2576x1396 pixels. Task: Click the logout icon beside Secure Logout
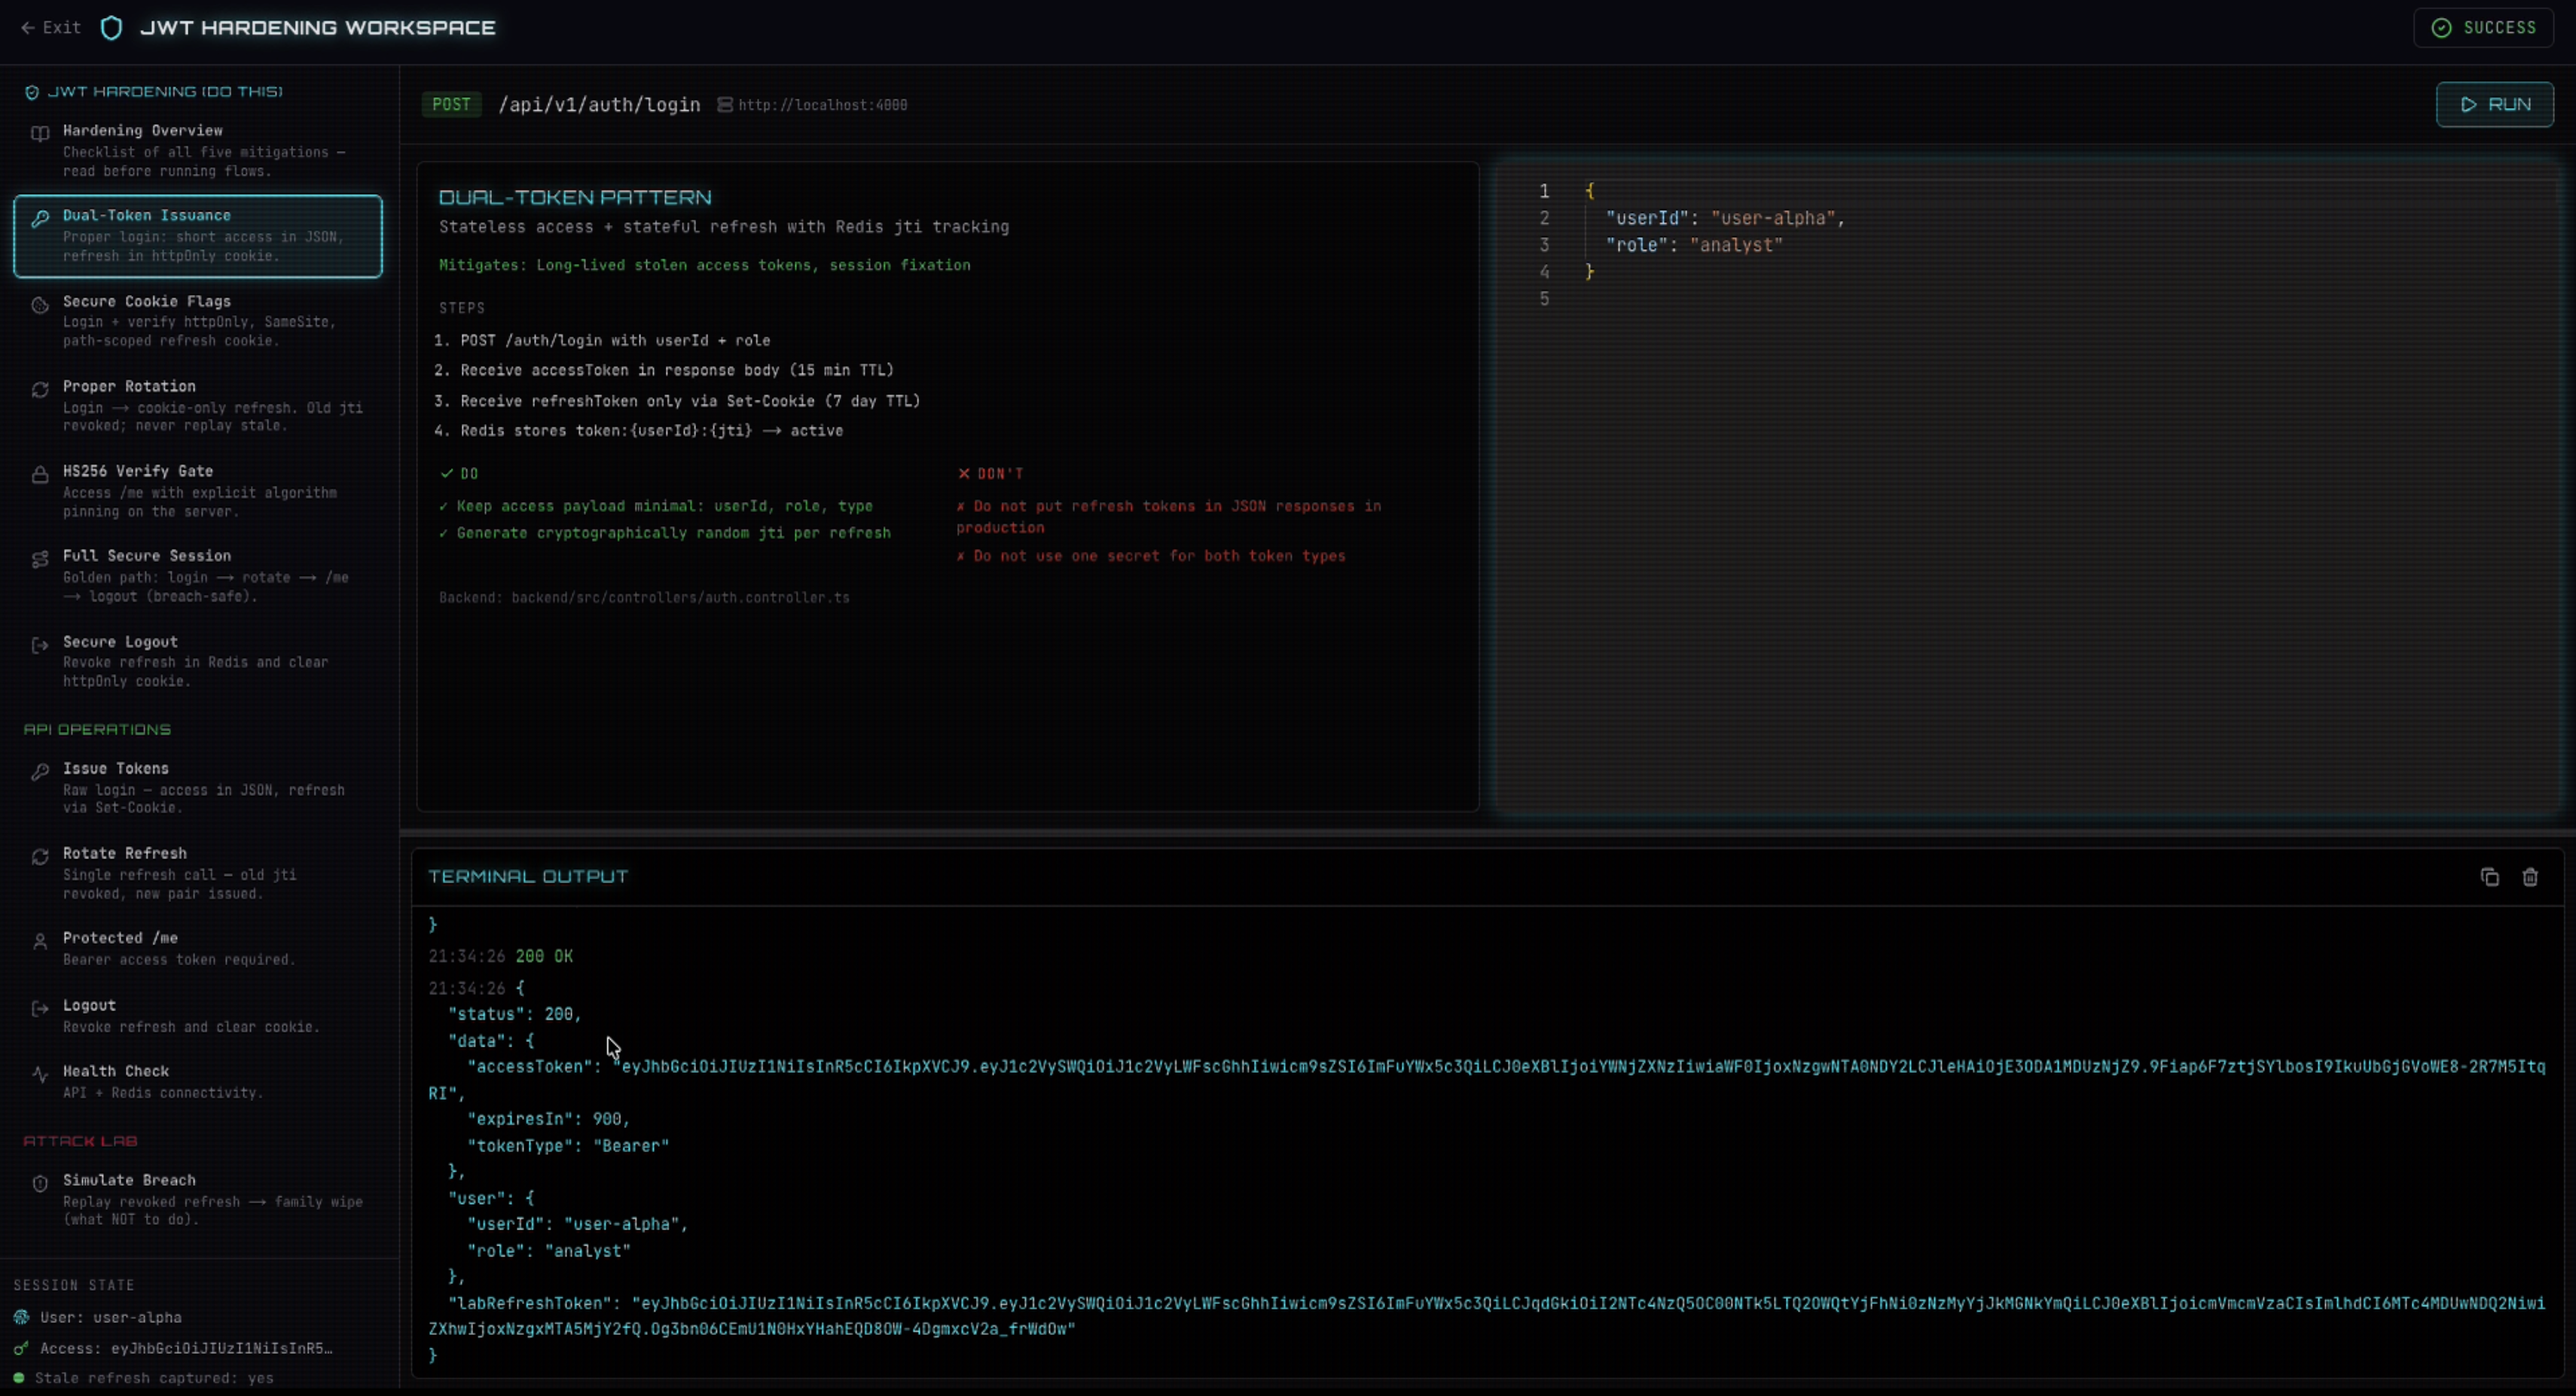tap(40, 645)
